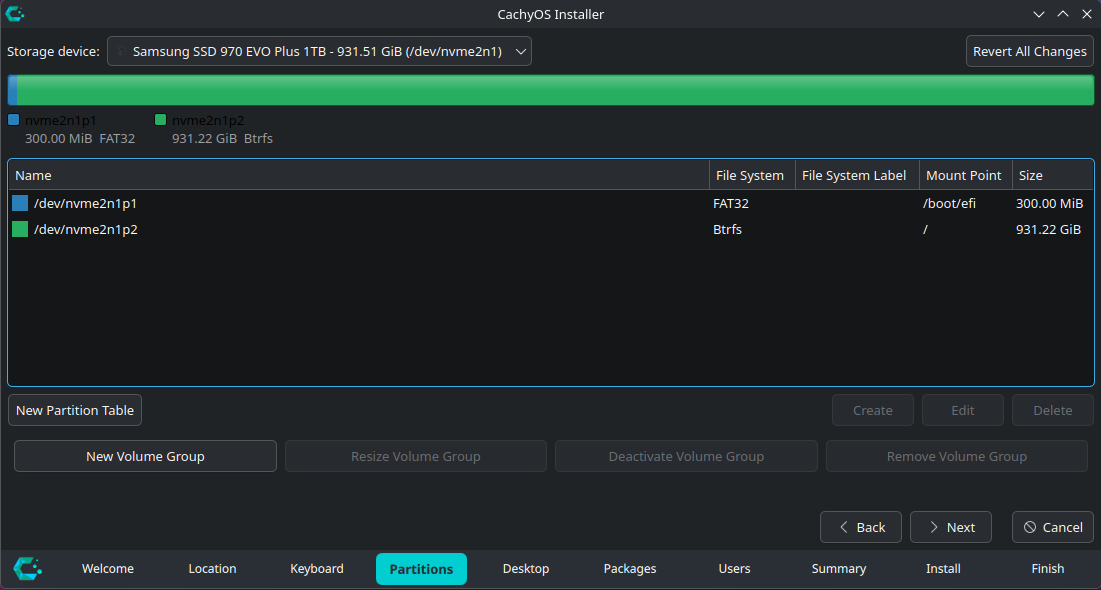Select the green nvme2n1p2 legend swatch
Screen dimensions: 1101x590
[x=160, y=120]
